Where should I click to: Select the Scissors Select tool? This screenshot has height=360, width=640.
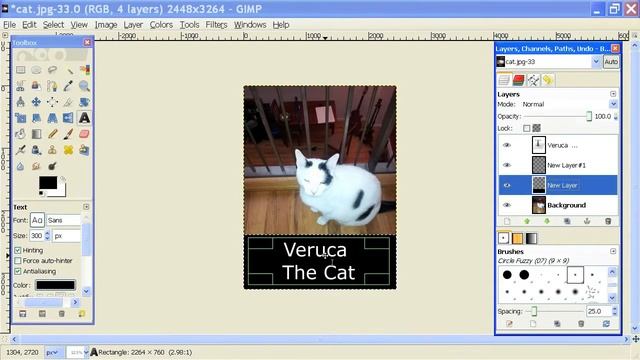(x=20, y=86)
